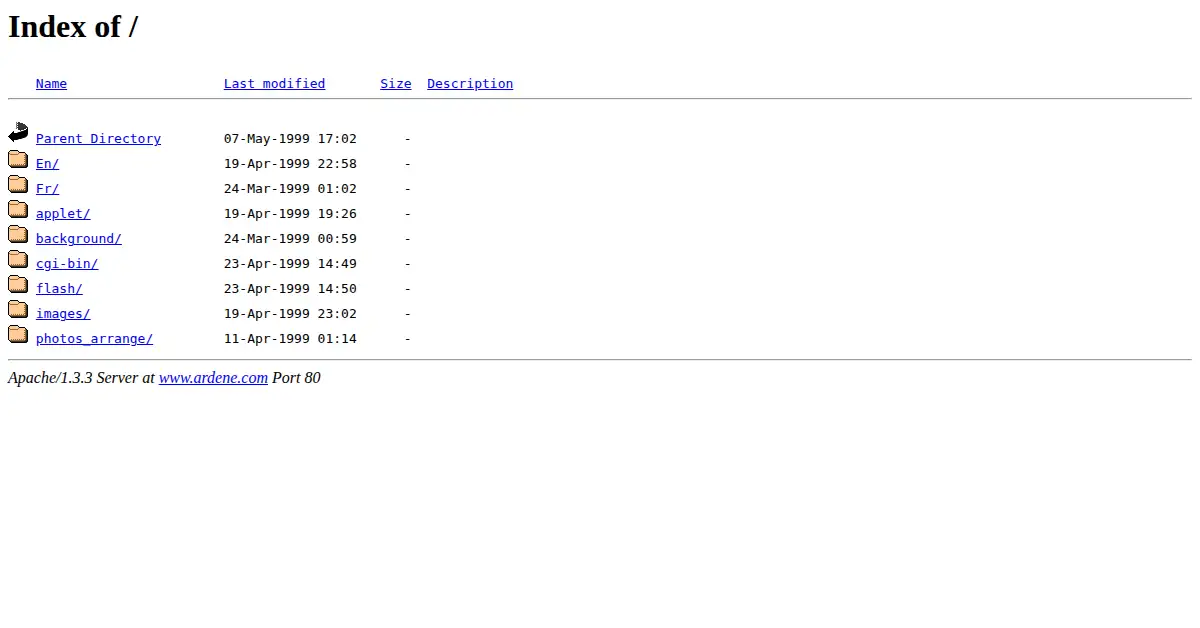Click the Parent Directory back-arrow icon
The height and width of the screenshot is (628, 1200).
tap(18, 132)
